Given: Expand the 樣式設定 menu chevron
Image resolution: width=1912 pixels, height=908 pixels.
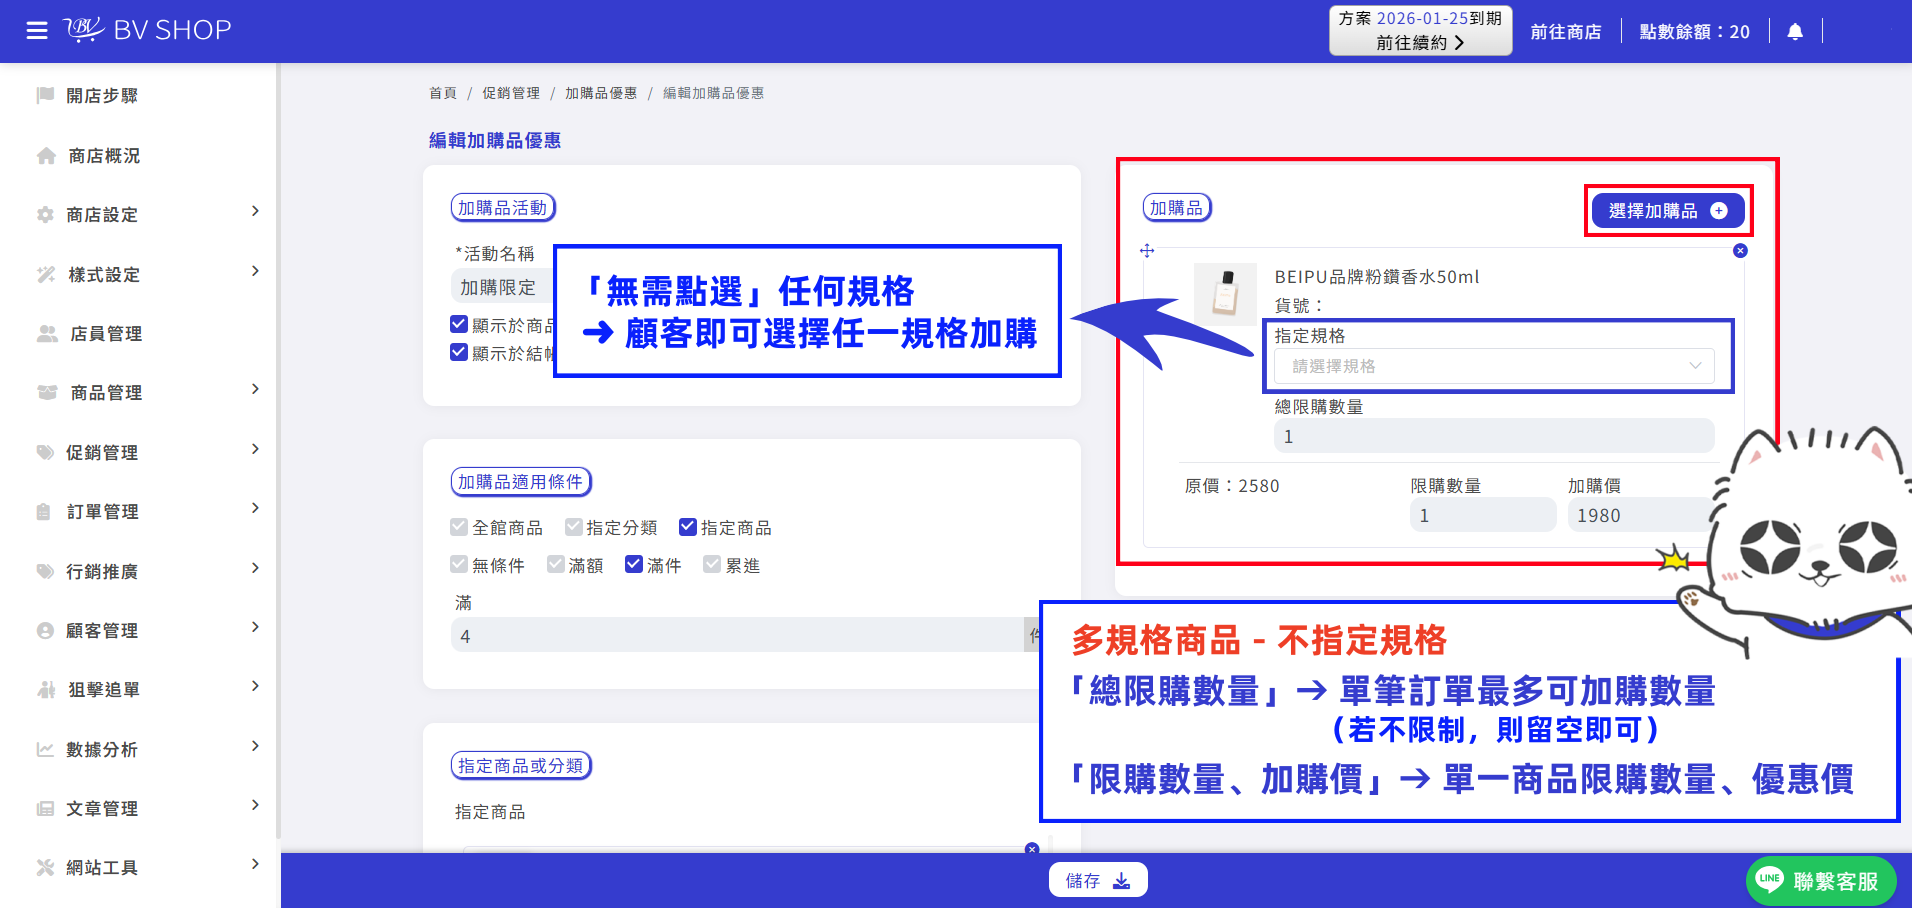Looking at the screenshot, I should pos(255,271).
